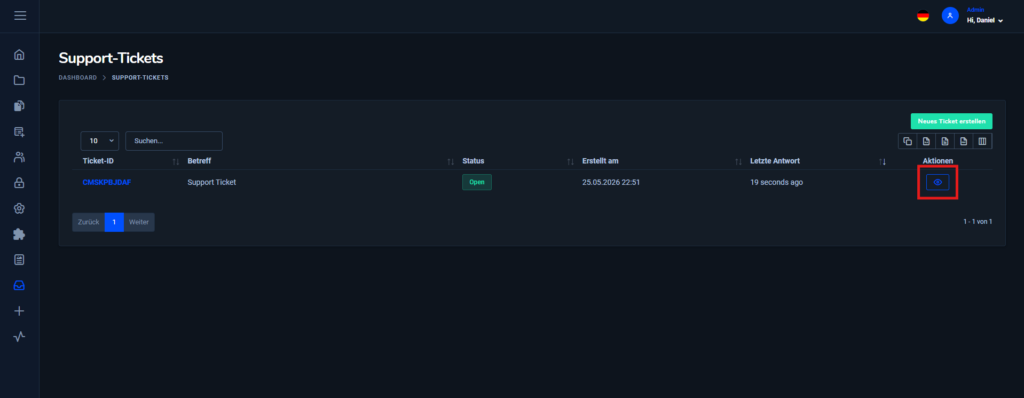Click the 19 seconds ago cell
The height and width of the screenshot is (398, 1024).
pyautogui.click(x=776, y=182)
